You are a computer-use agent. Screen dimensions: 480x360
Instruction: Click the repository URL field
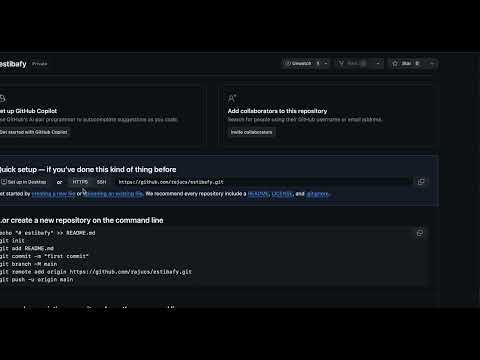(x=262, y=182)
